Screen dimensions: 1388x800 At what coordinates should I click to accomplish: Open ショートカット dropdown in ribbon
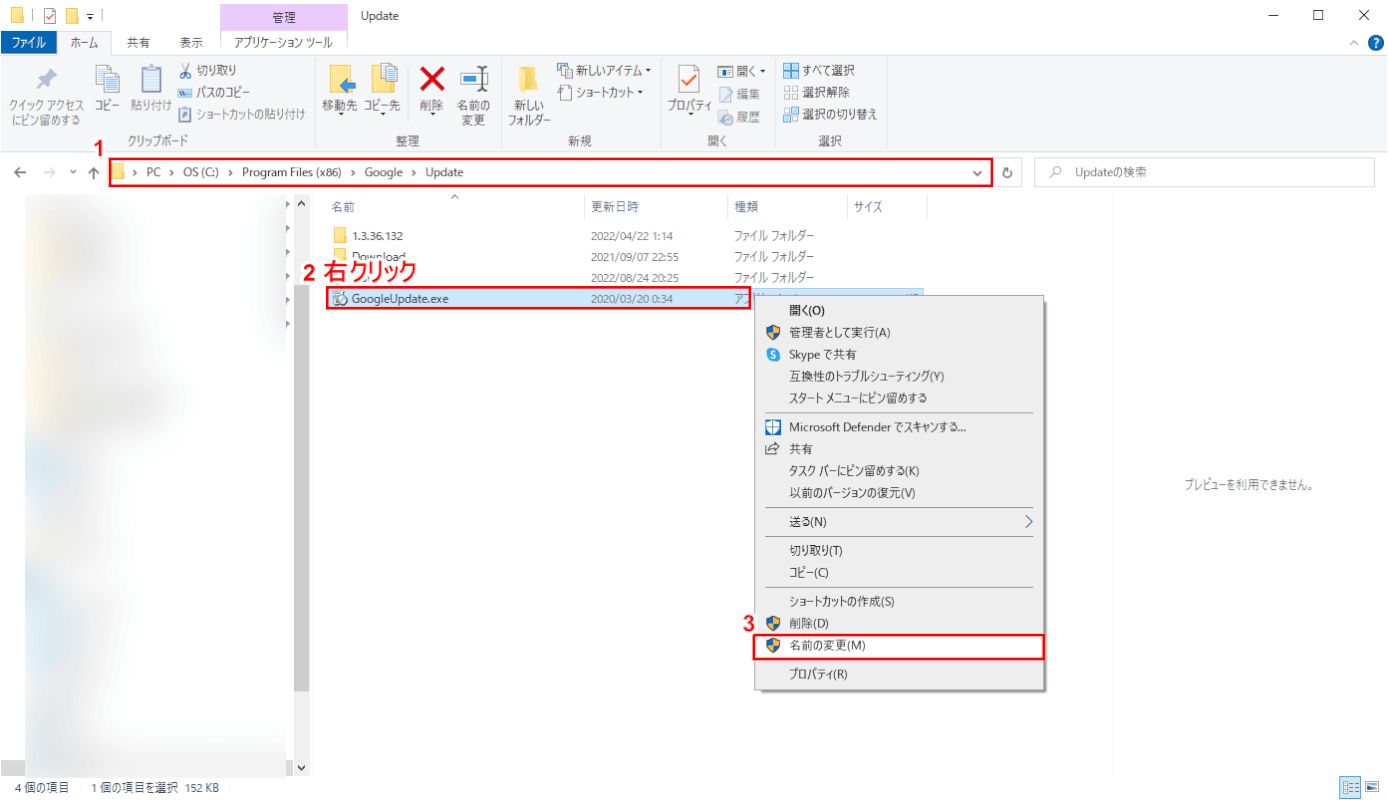(600, 92)
